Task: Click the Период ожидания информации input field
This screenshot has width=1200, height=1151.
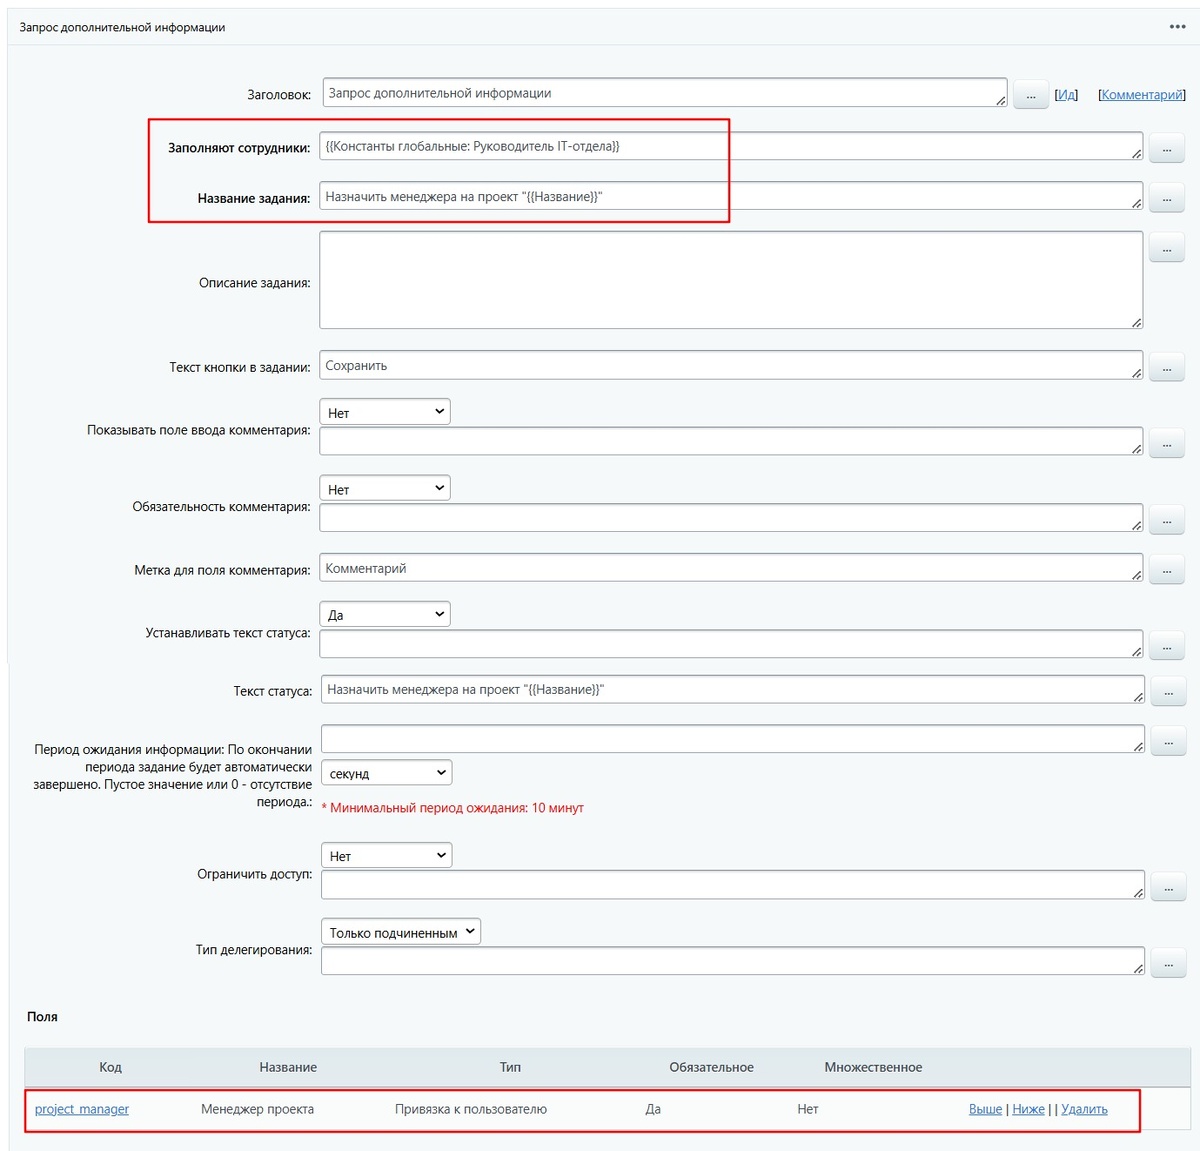Action: 733,739
